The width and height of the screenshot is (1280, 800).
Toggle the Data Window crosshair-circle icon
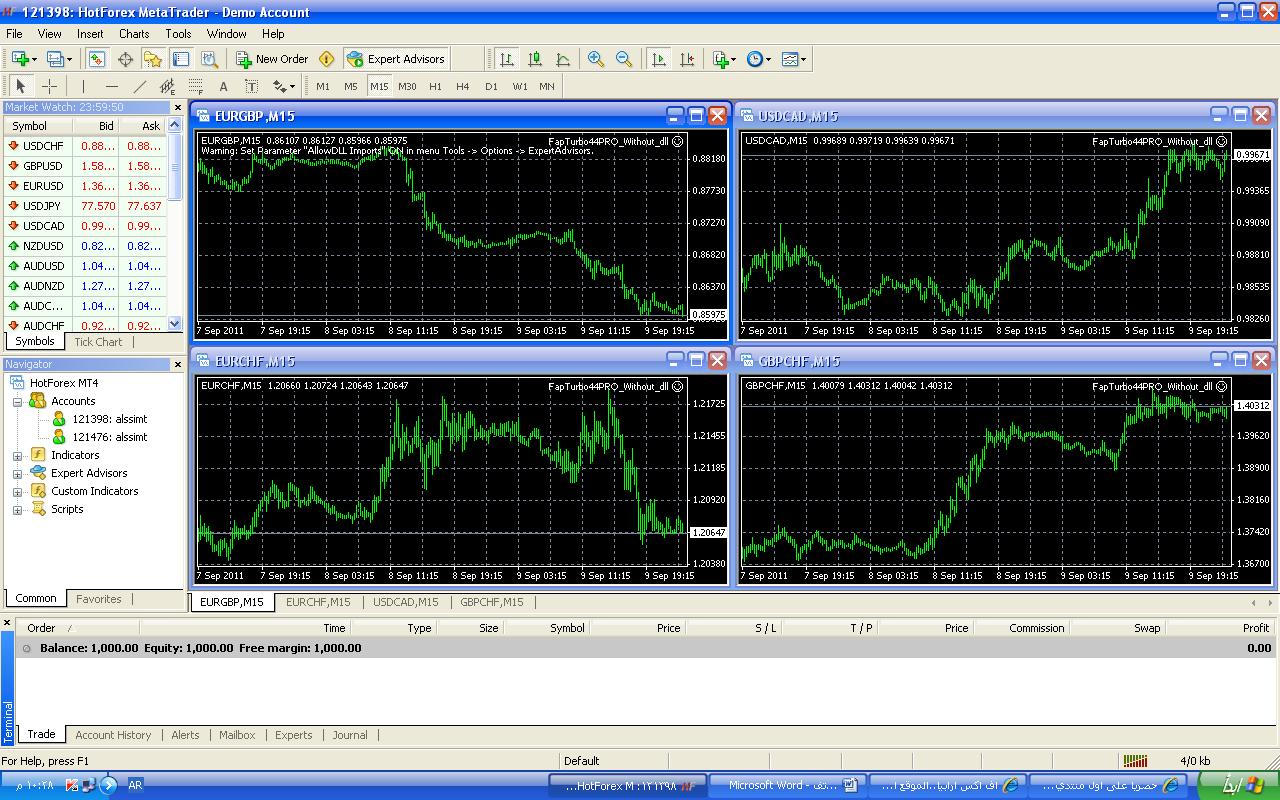tap(125, 59)
